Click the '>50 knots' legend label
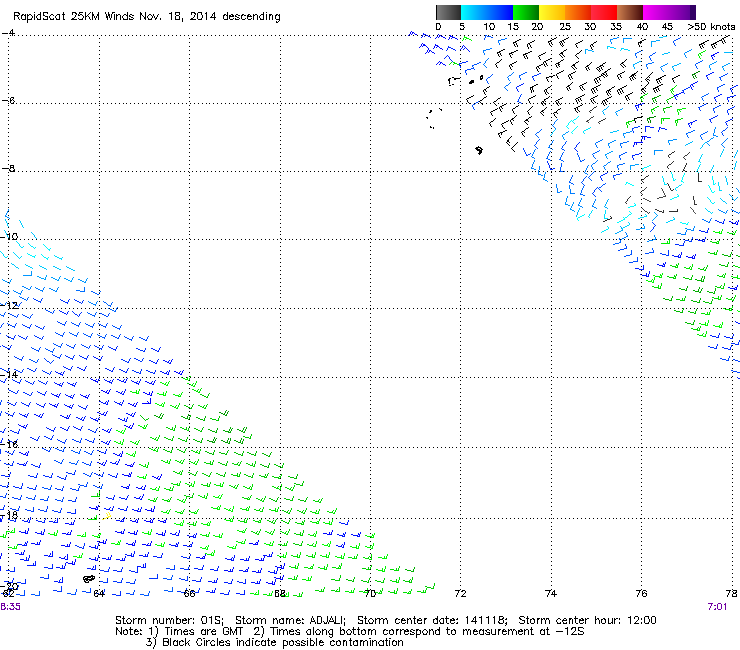This screenshot has height=650, width=740. point(711,27)
